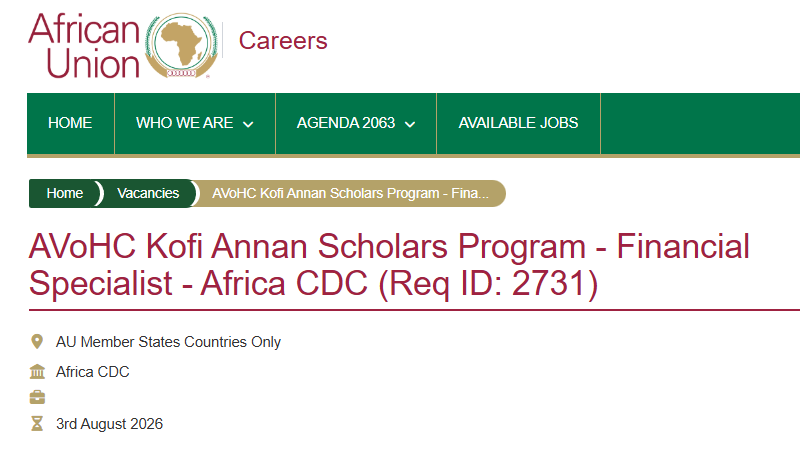The image size is (800, 458).
Task: Click the Africa CDC organization text
Action: pos(92,372)
